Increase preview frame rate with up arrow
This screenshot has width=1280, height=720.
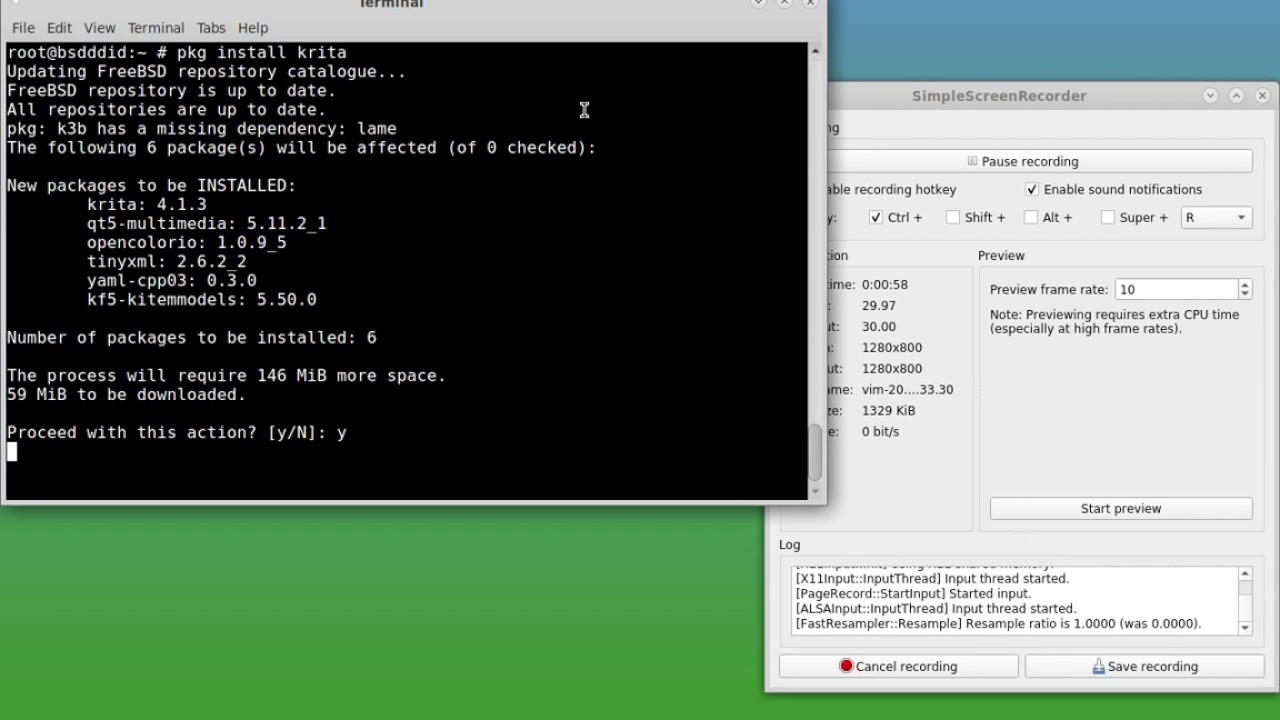click(1245, 284)
